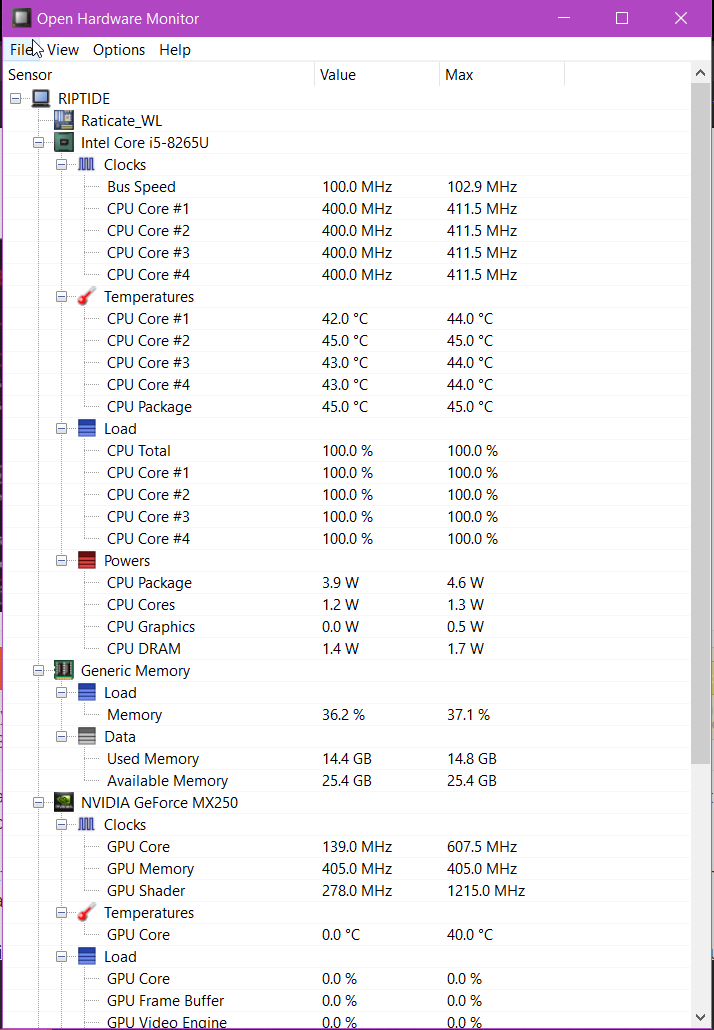Click the GPU Temperatures thermometer icon
This screenshot has width=714, height=1030.
pos(87,912)
